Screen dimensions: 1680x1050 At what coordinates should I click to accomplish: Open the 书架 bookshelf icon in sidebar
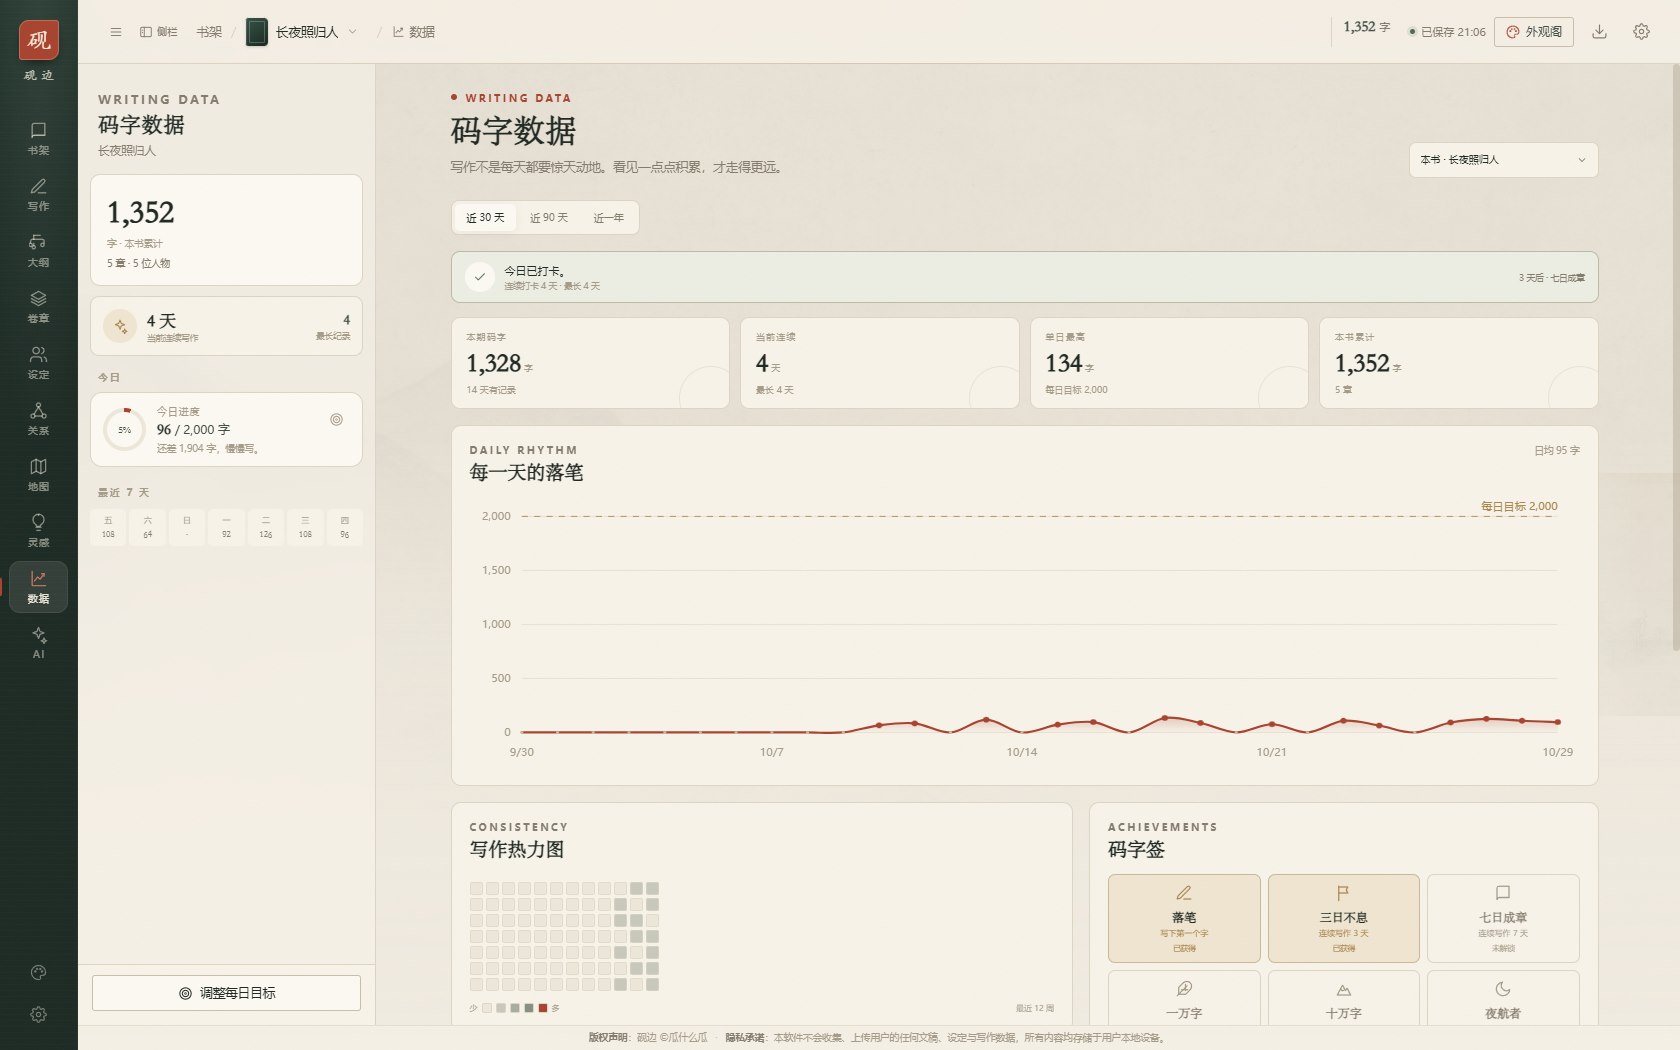[x=38, y=138]
